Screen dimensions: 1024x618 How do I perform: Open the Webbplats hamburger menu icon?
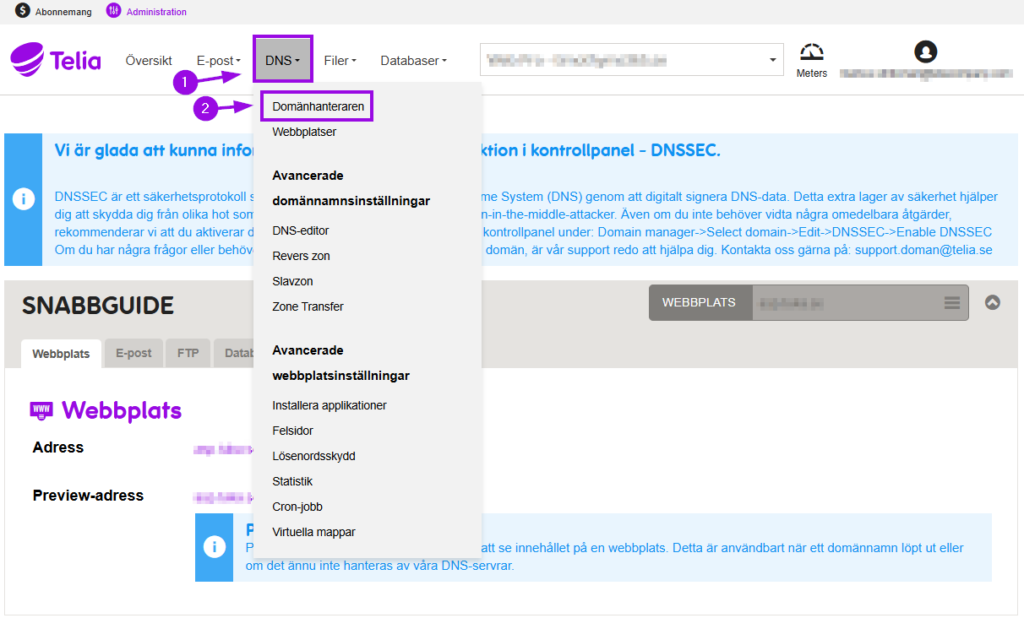(x=951, y=303)
